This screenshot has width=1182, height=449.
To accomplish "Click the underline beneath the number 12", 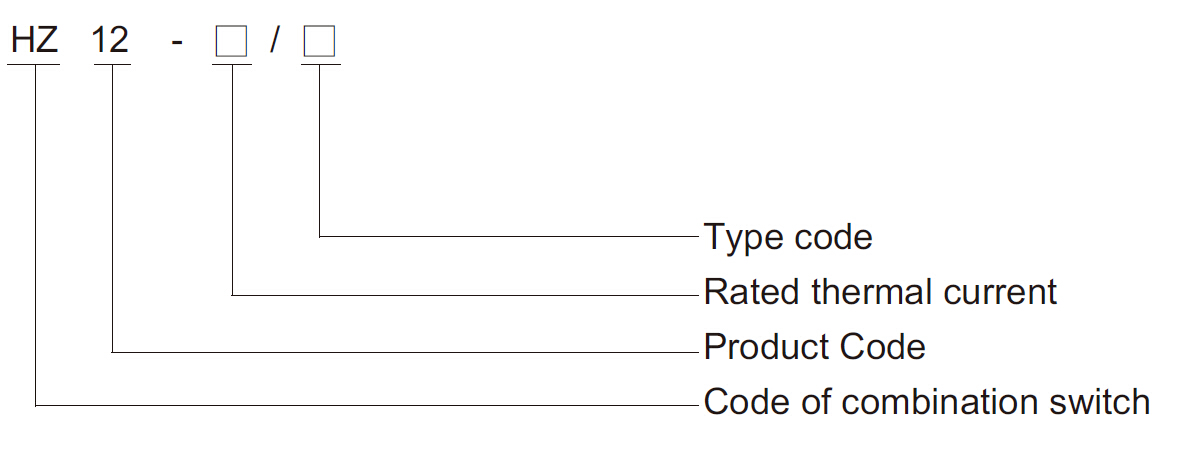I will 112,65.
